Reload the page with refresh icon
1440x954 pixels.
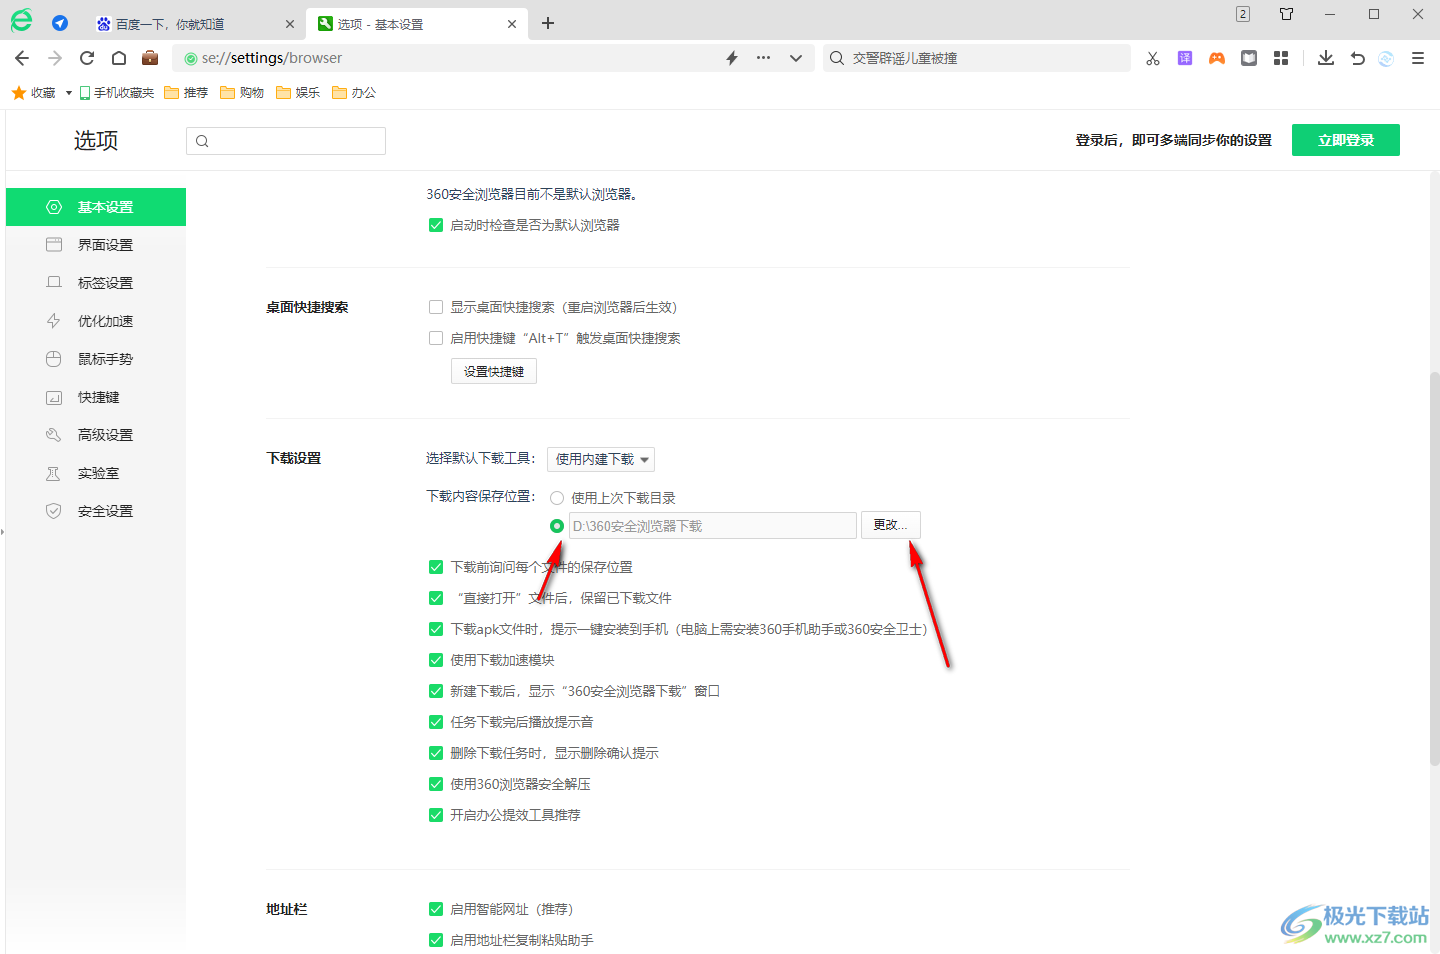coord(87,58)
